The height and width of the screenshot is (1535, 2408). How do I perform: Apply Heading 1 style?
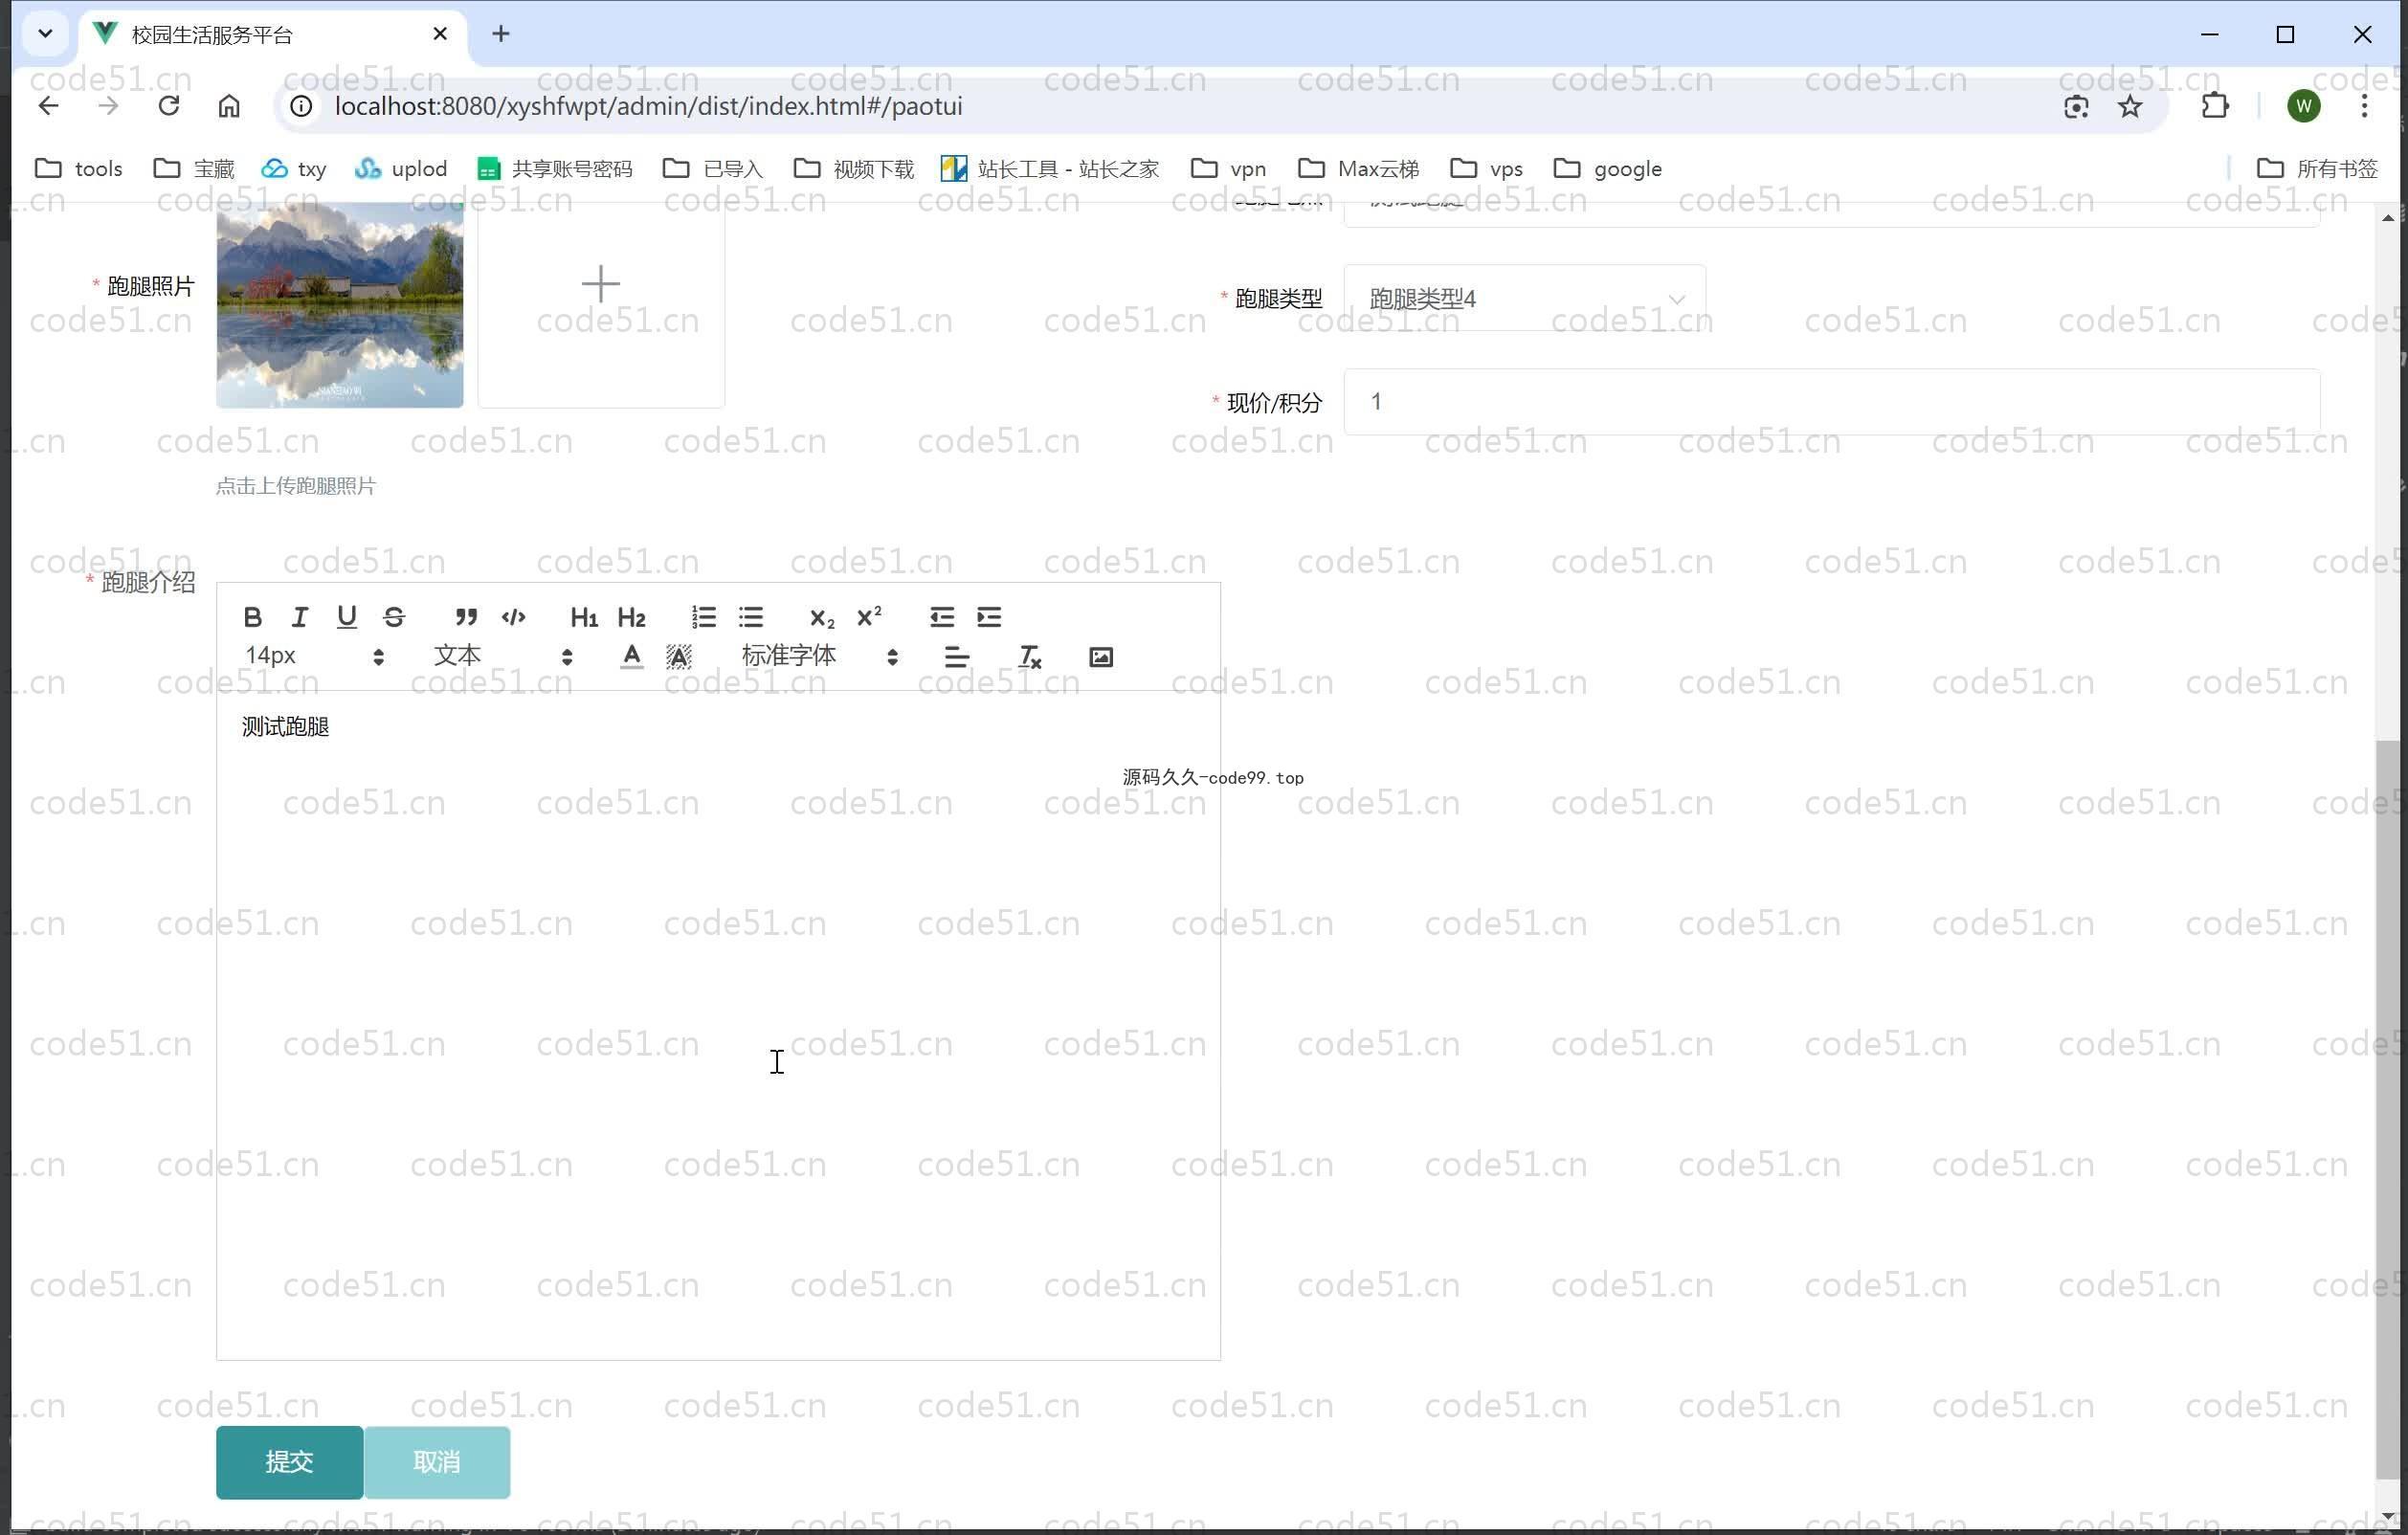tap(584, 617)
